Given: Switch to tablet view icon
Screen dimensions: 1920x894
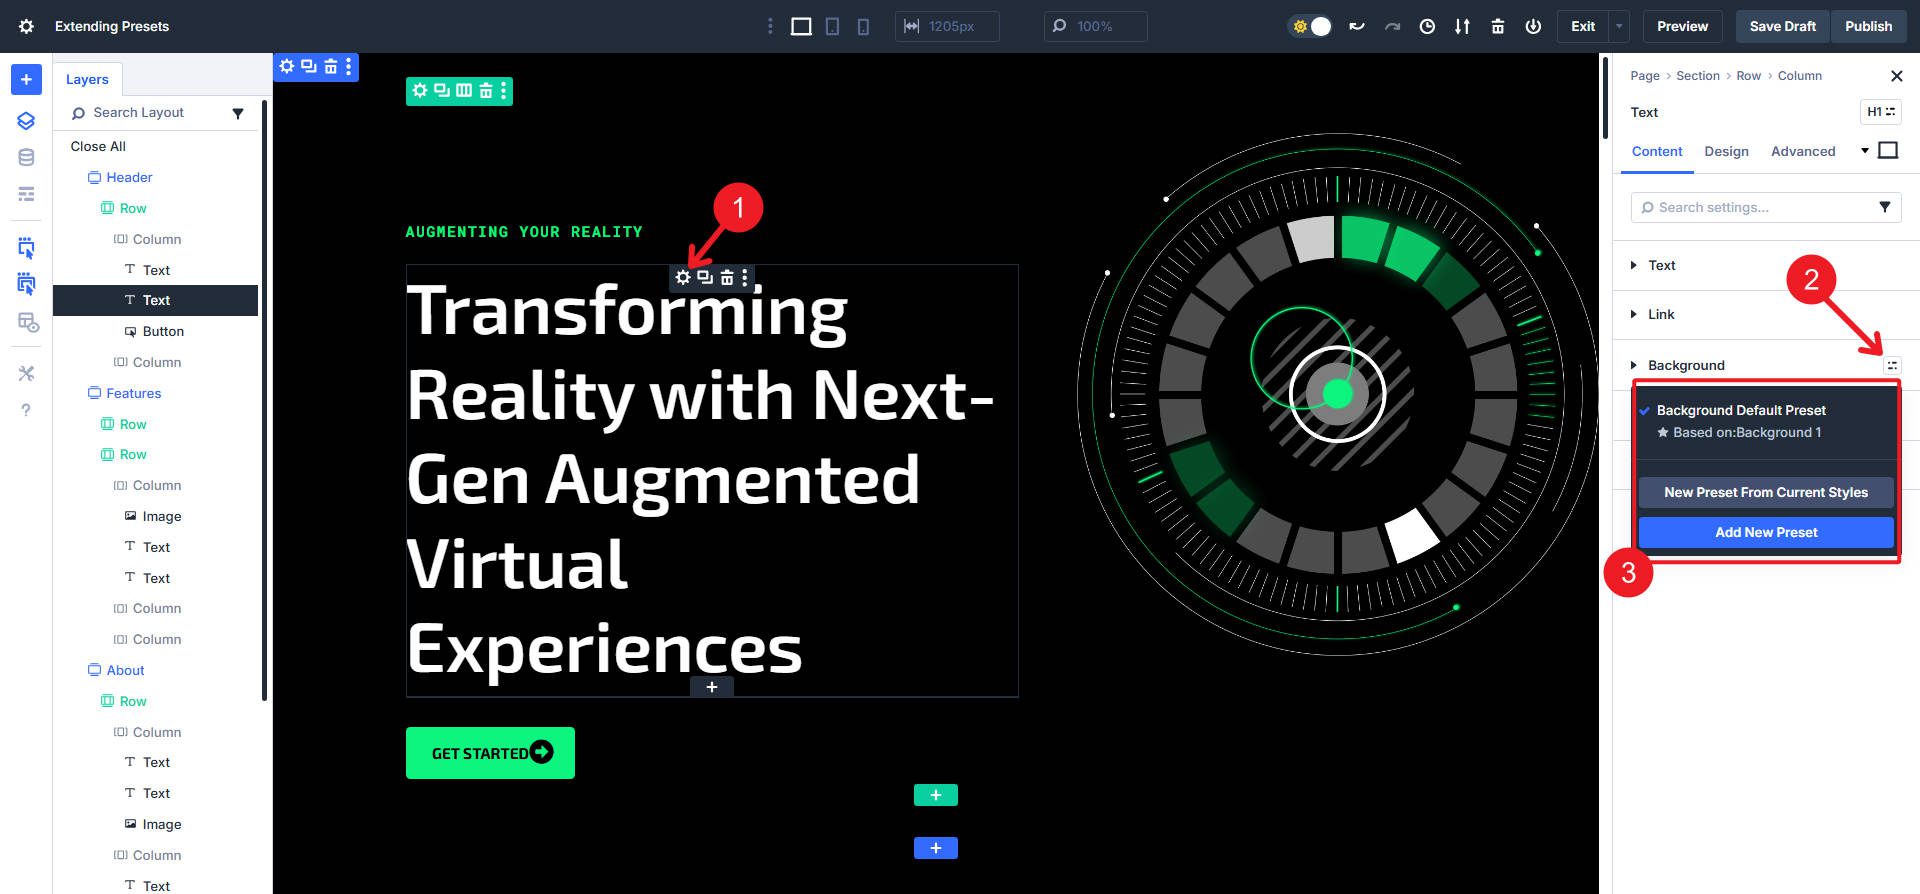Looking at the screenshot, I should point(832,26).
